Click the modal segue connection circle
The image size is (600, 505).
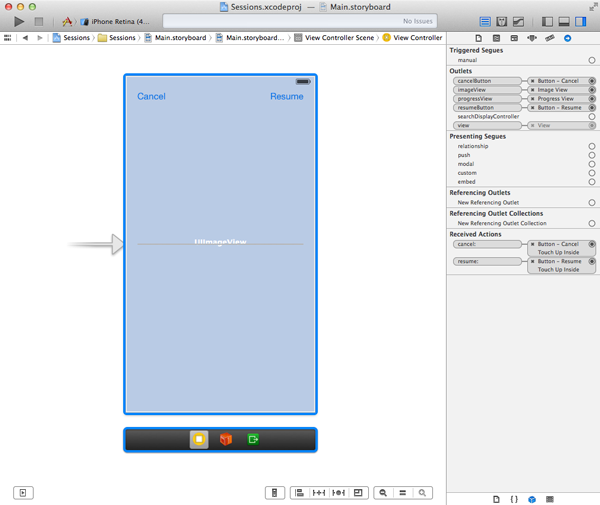pos(592,164)
